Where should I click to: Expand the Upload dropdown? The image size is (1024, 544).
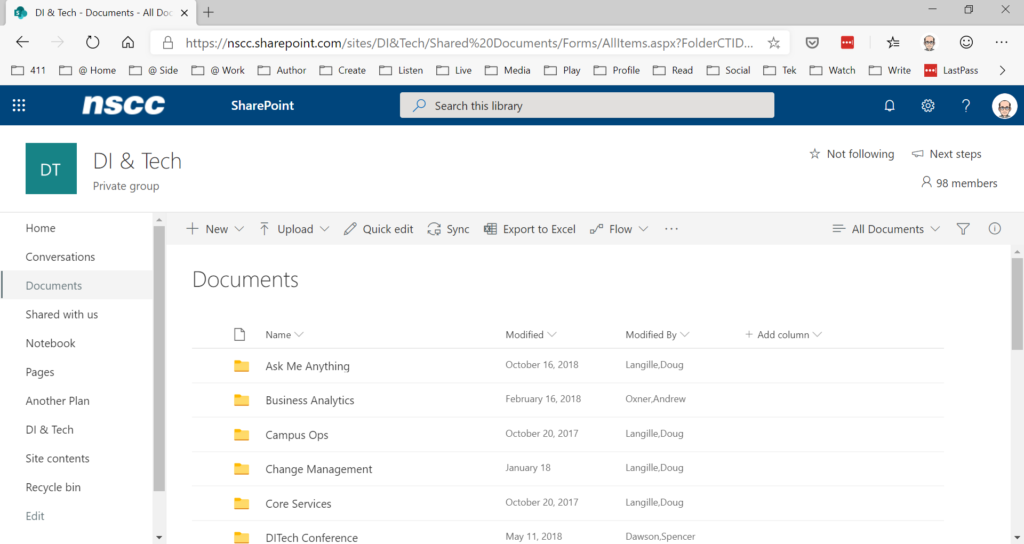pyautogui.click(x=294, y=229)
